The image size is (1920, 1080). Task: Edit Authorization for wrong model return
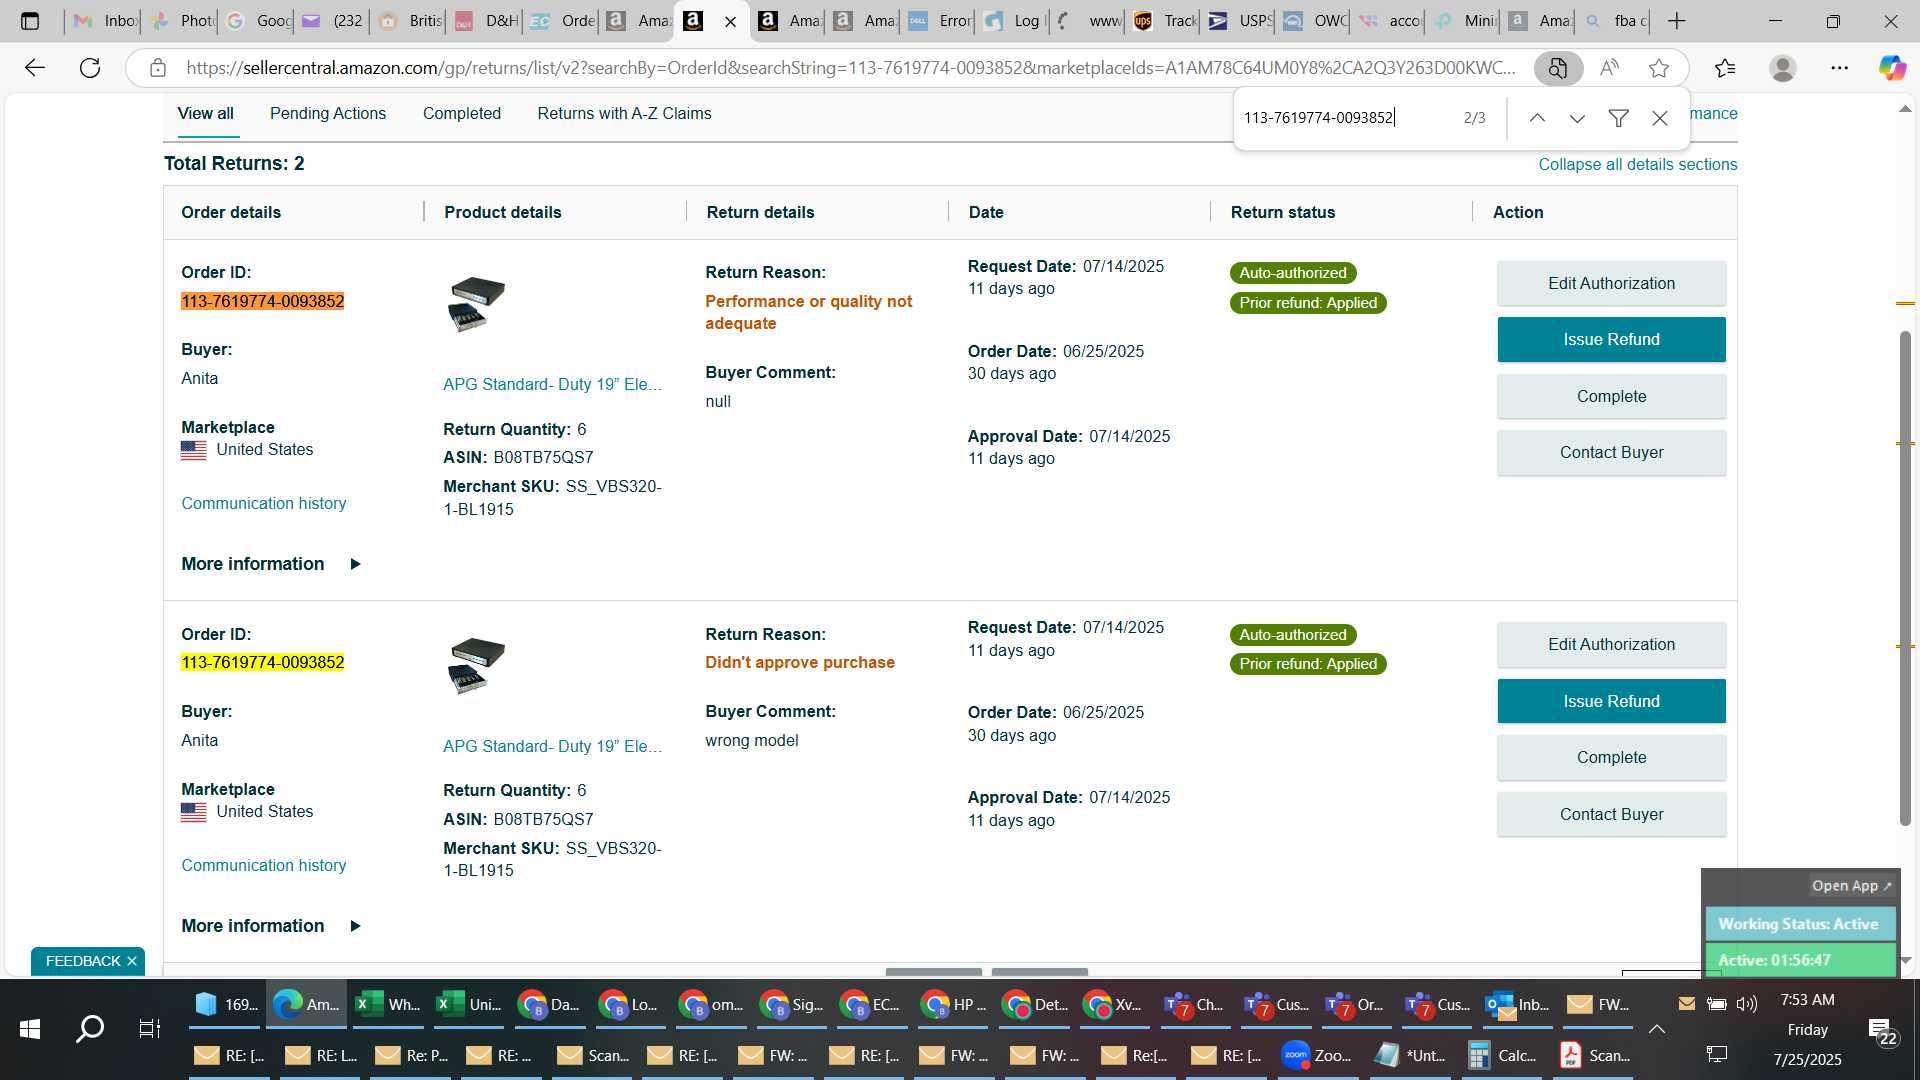[x=1611, y=645]
